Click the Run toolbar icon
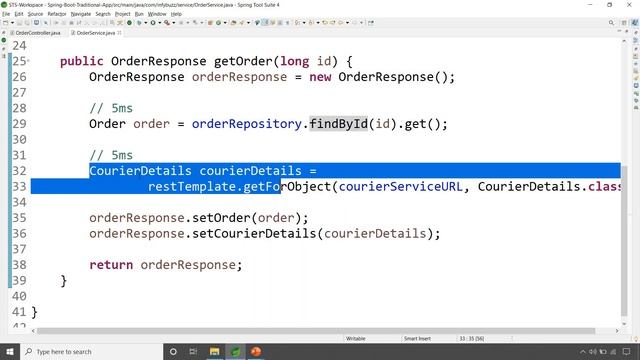Screen dimensions: 640x360 pos(153,22)
